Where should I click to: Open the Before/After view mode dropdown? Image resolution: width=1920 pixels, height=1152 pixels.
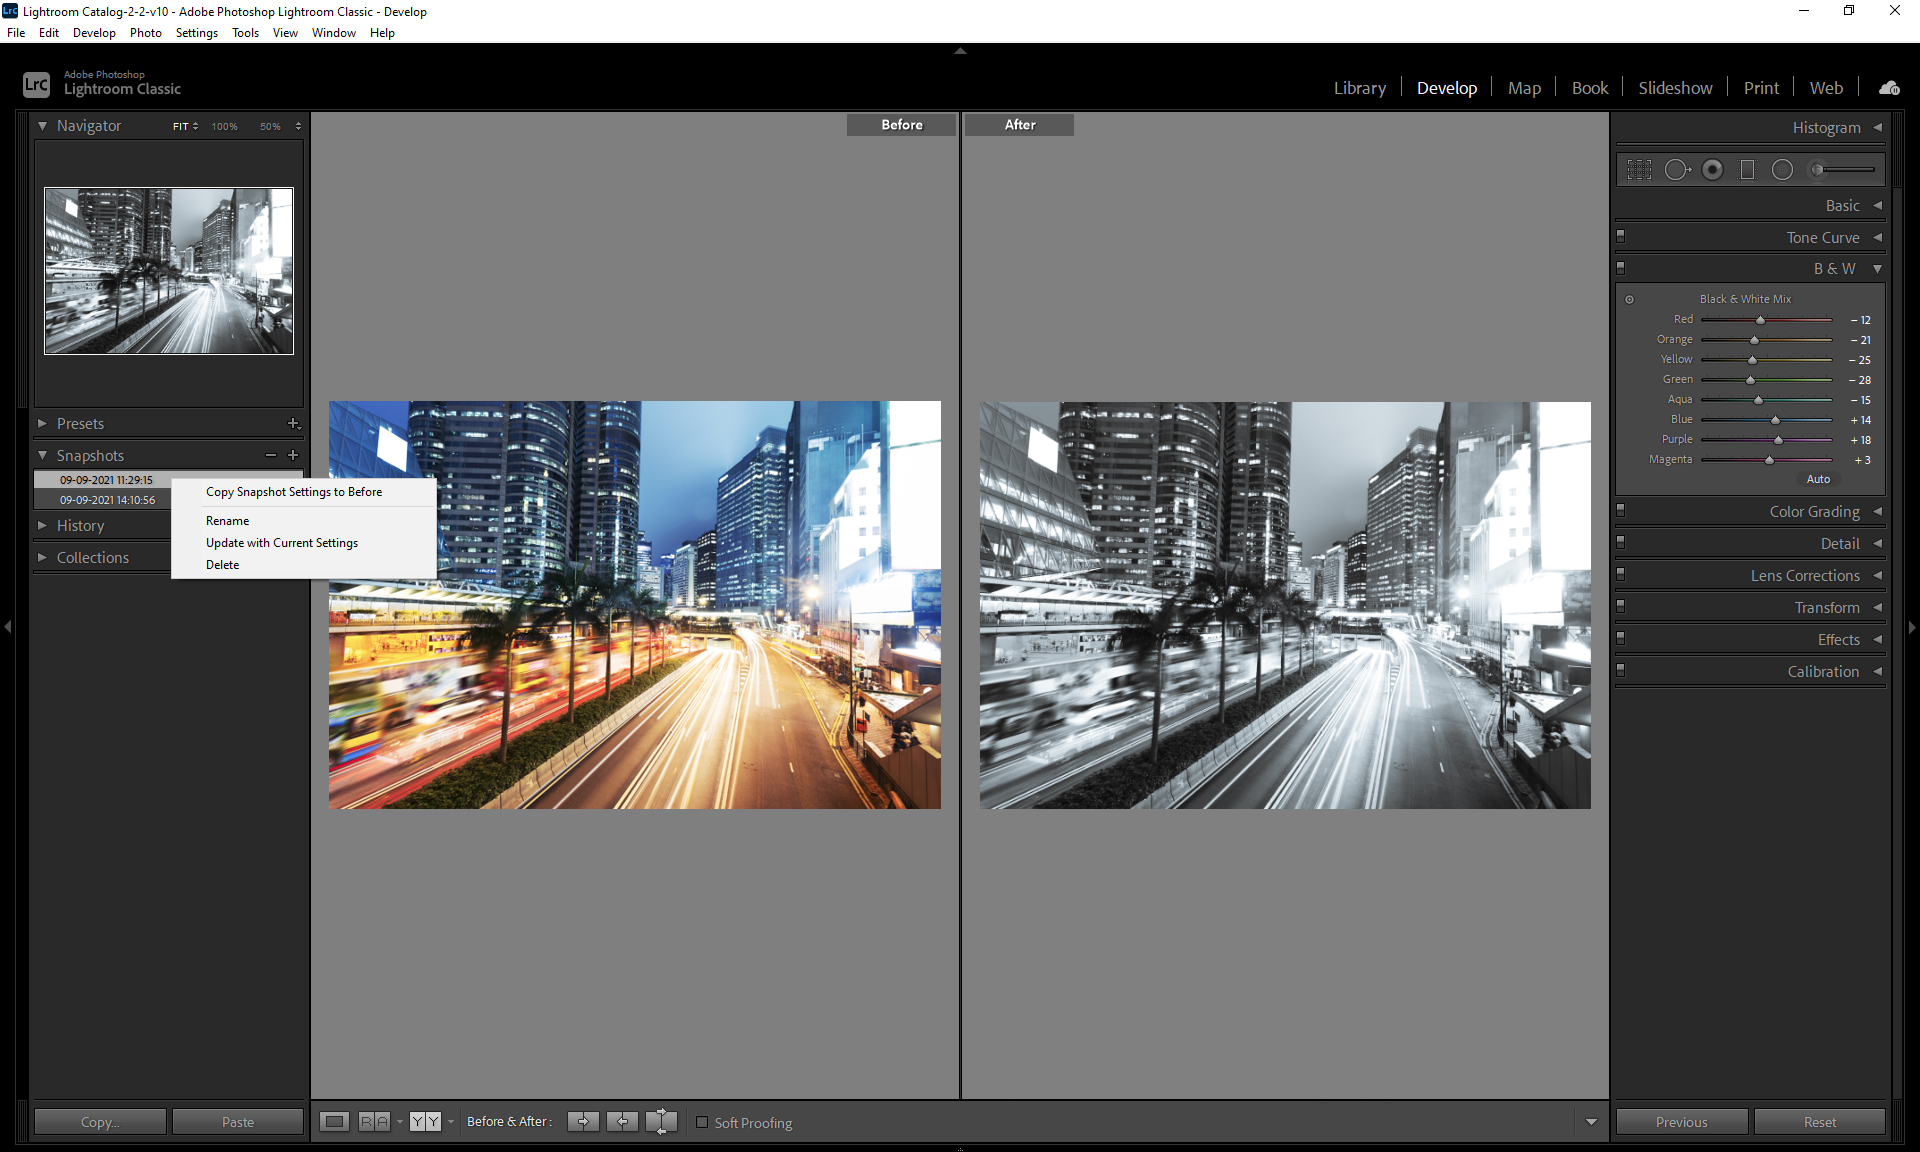point(451,1121)
